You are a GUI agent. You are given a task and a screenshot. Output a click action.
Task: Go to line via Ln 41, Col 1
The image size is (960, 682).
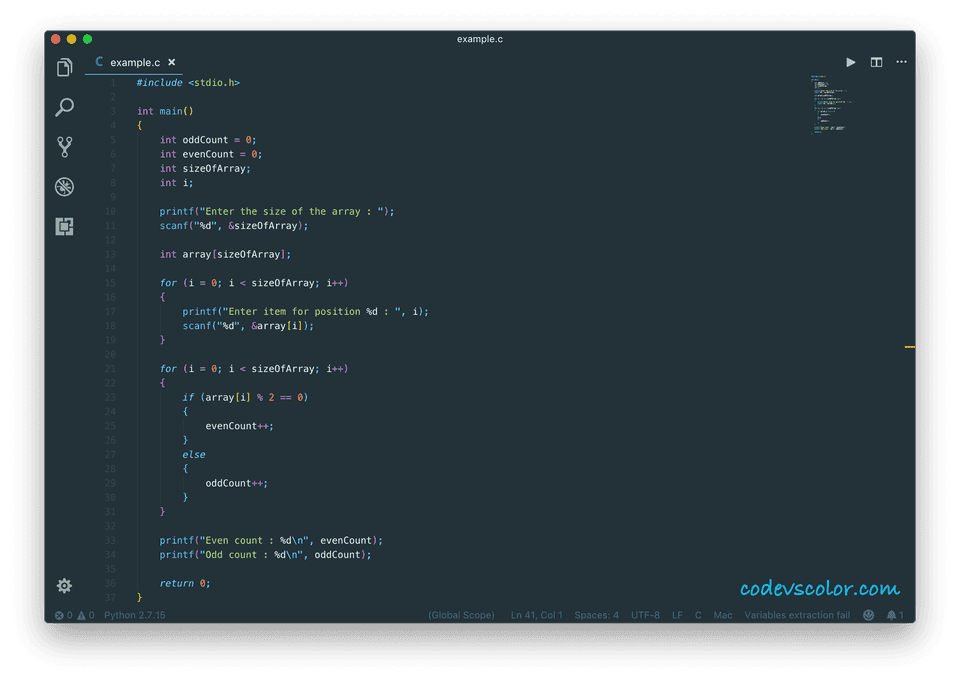click(x=537, y=615)
